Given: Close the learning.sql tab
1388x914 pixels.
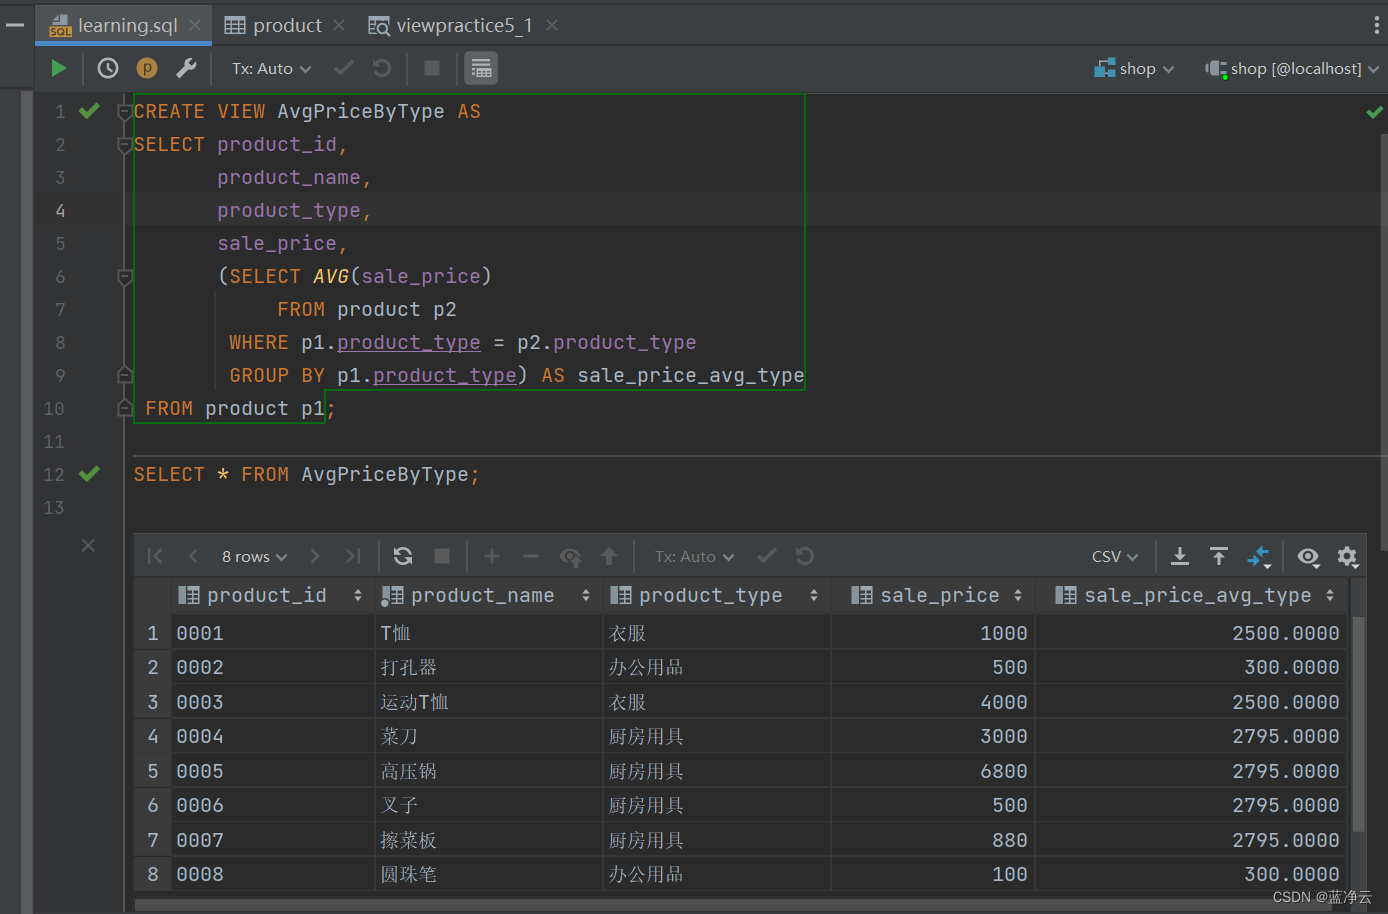Looking at the screenshot, I should pos(195,25).
